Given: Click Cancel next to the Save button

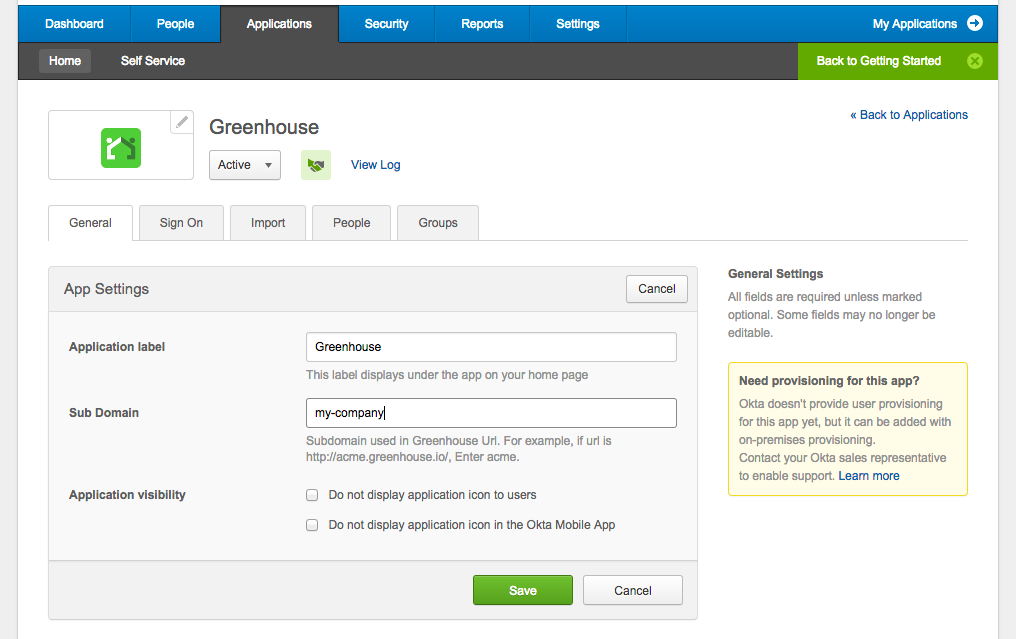Looking at the screenshot, I should [x=633, y=590].
